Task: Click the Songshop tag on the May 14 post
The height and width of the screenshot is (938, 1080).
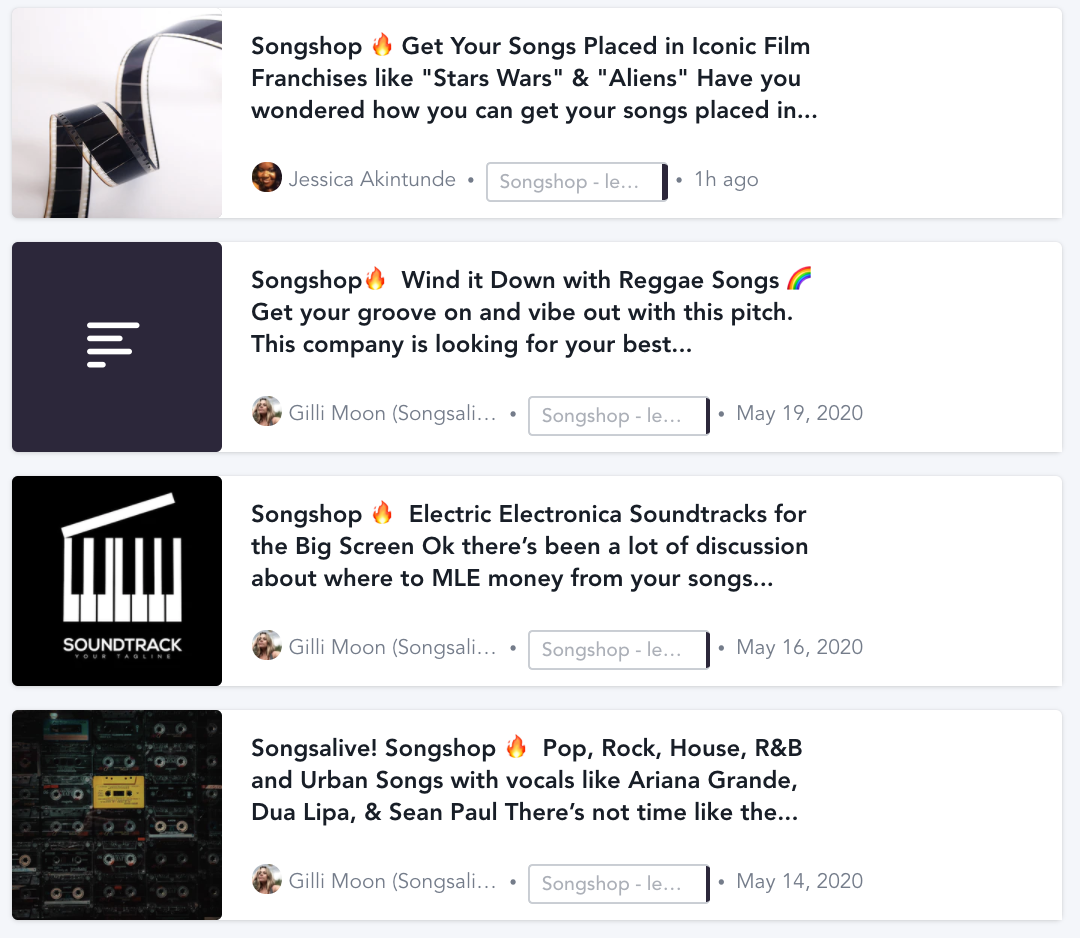Action: (618, 884)
